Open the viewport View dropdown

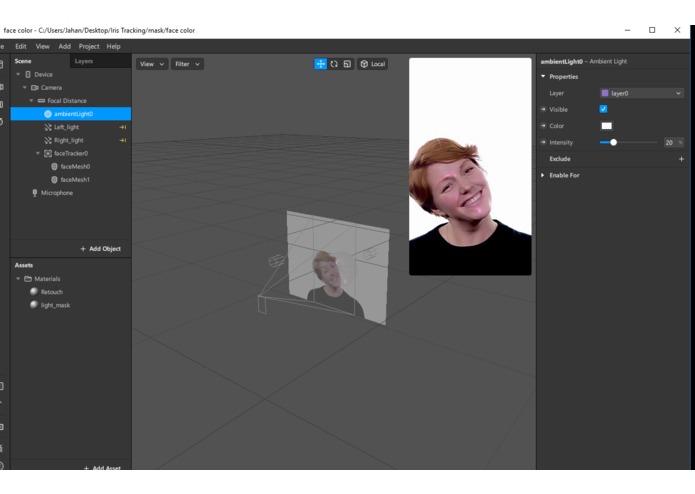tap(152, 64)
